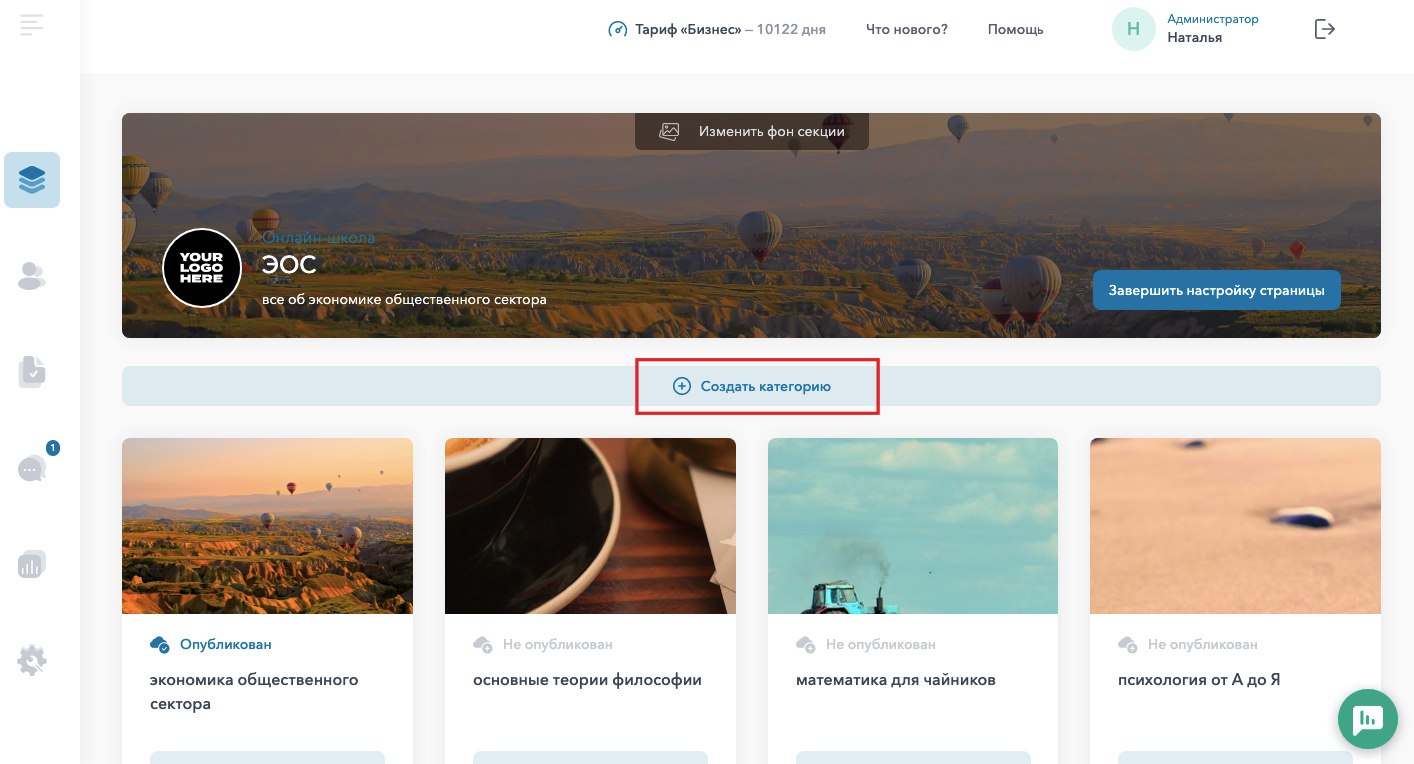Click the image icon in Изменить фон секции
Screen dimensions: 1414x764
pyautogui.click(x=669, y=131)
